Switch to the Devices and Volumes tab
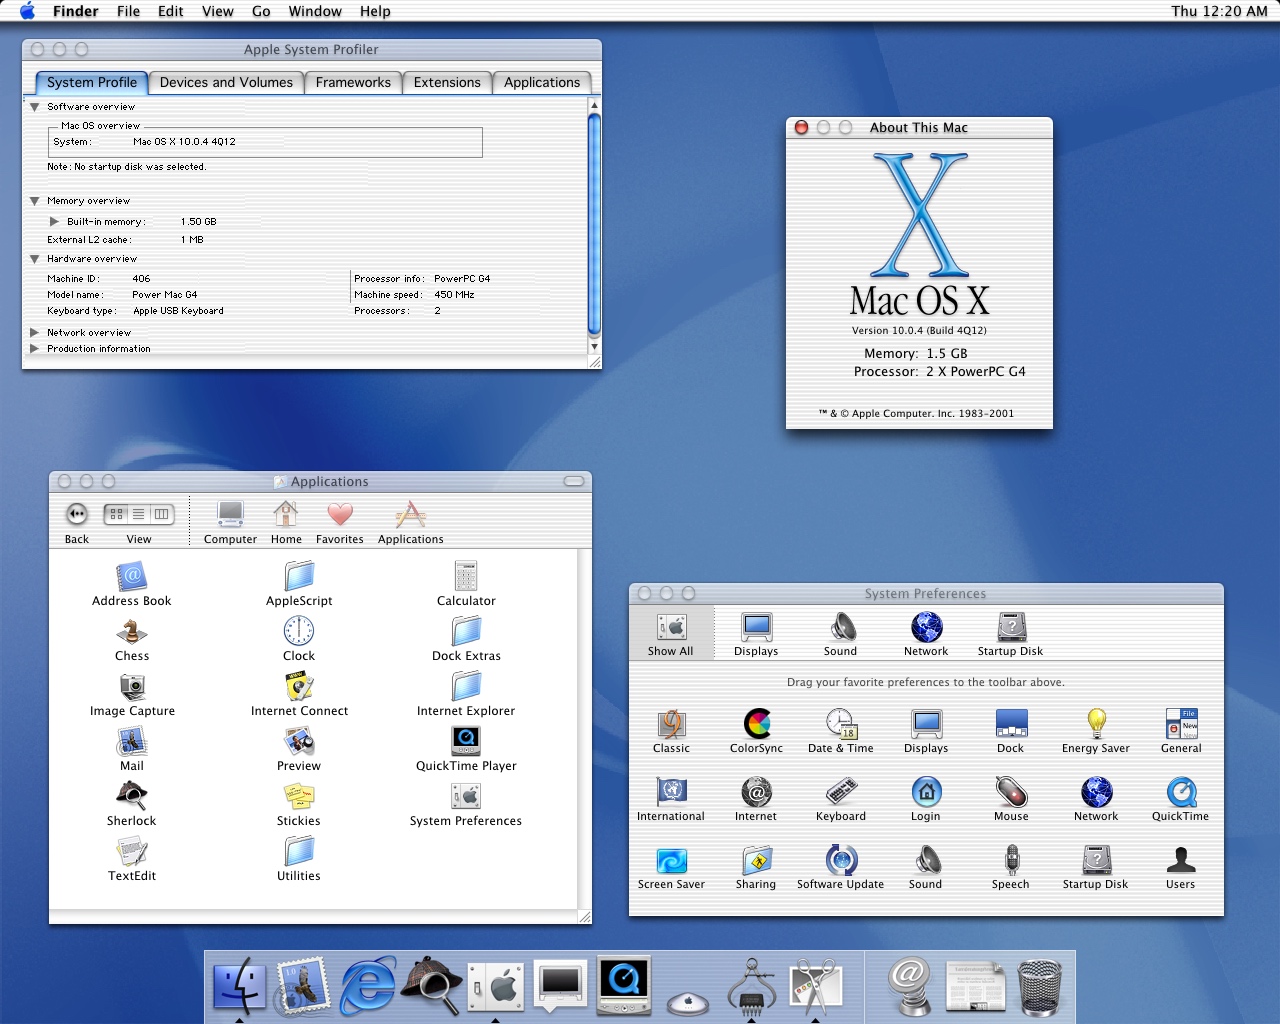 coord(226,83)
